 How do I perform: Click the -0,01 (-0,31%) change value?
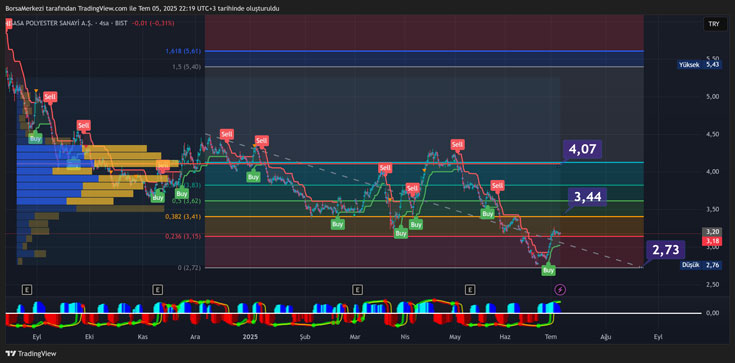(x=153, y=23)
